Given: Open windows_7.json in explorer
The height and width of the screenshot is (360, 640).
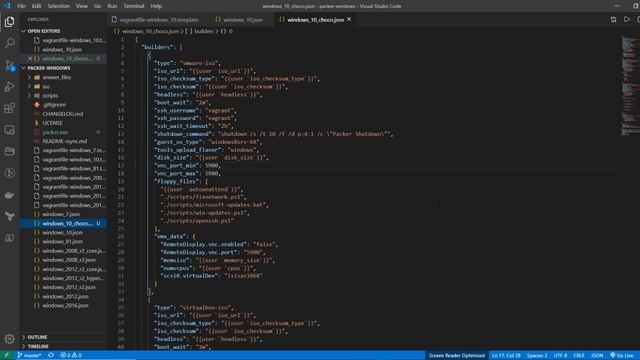Looking at the screenshot, I should (64, 214).
